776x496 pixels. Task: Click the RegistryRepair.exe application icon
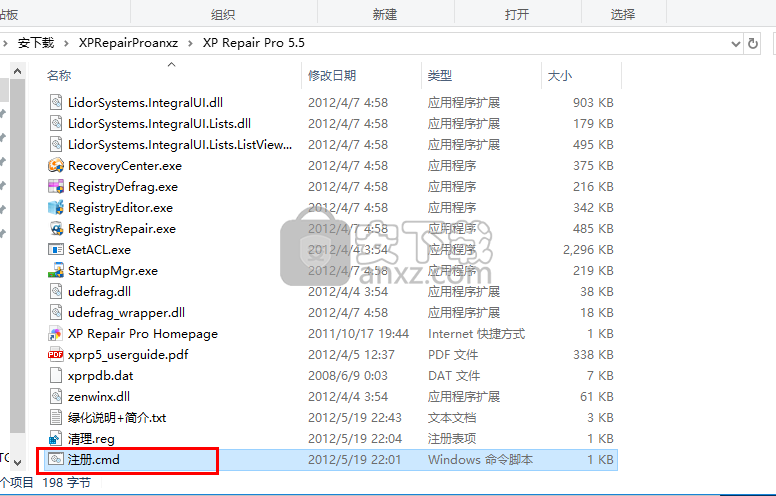[x=56, y=229]
